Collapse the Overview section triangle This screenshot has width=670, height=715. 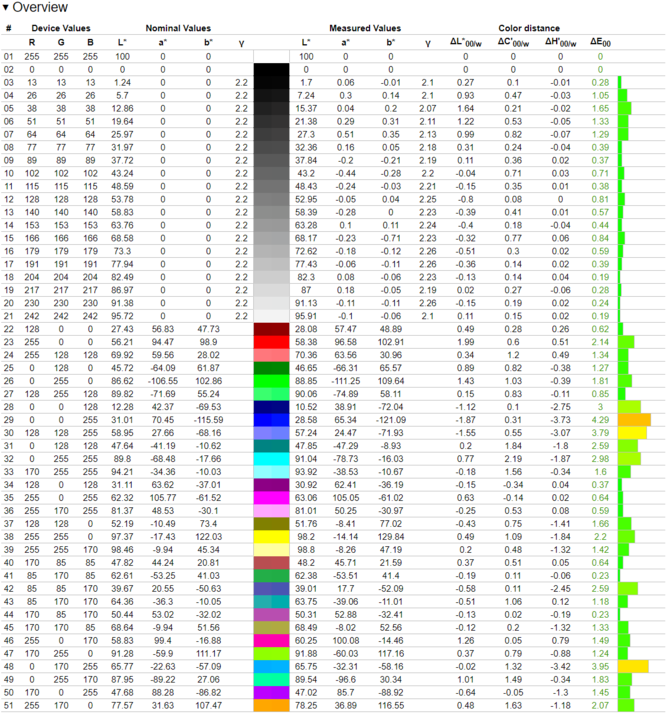click(7, 8)
